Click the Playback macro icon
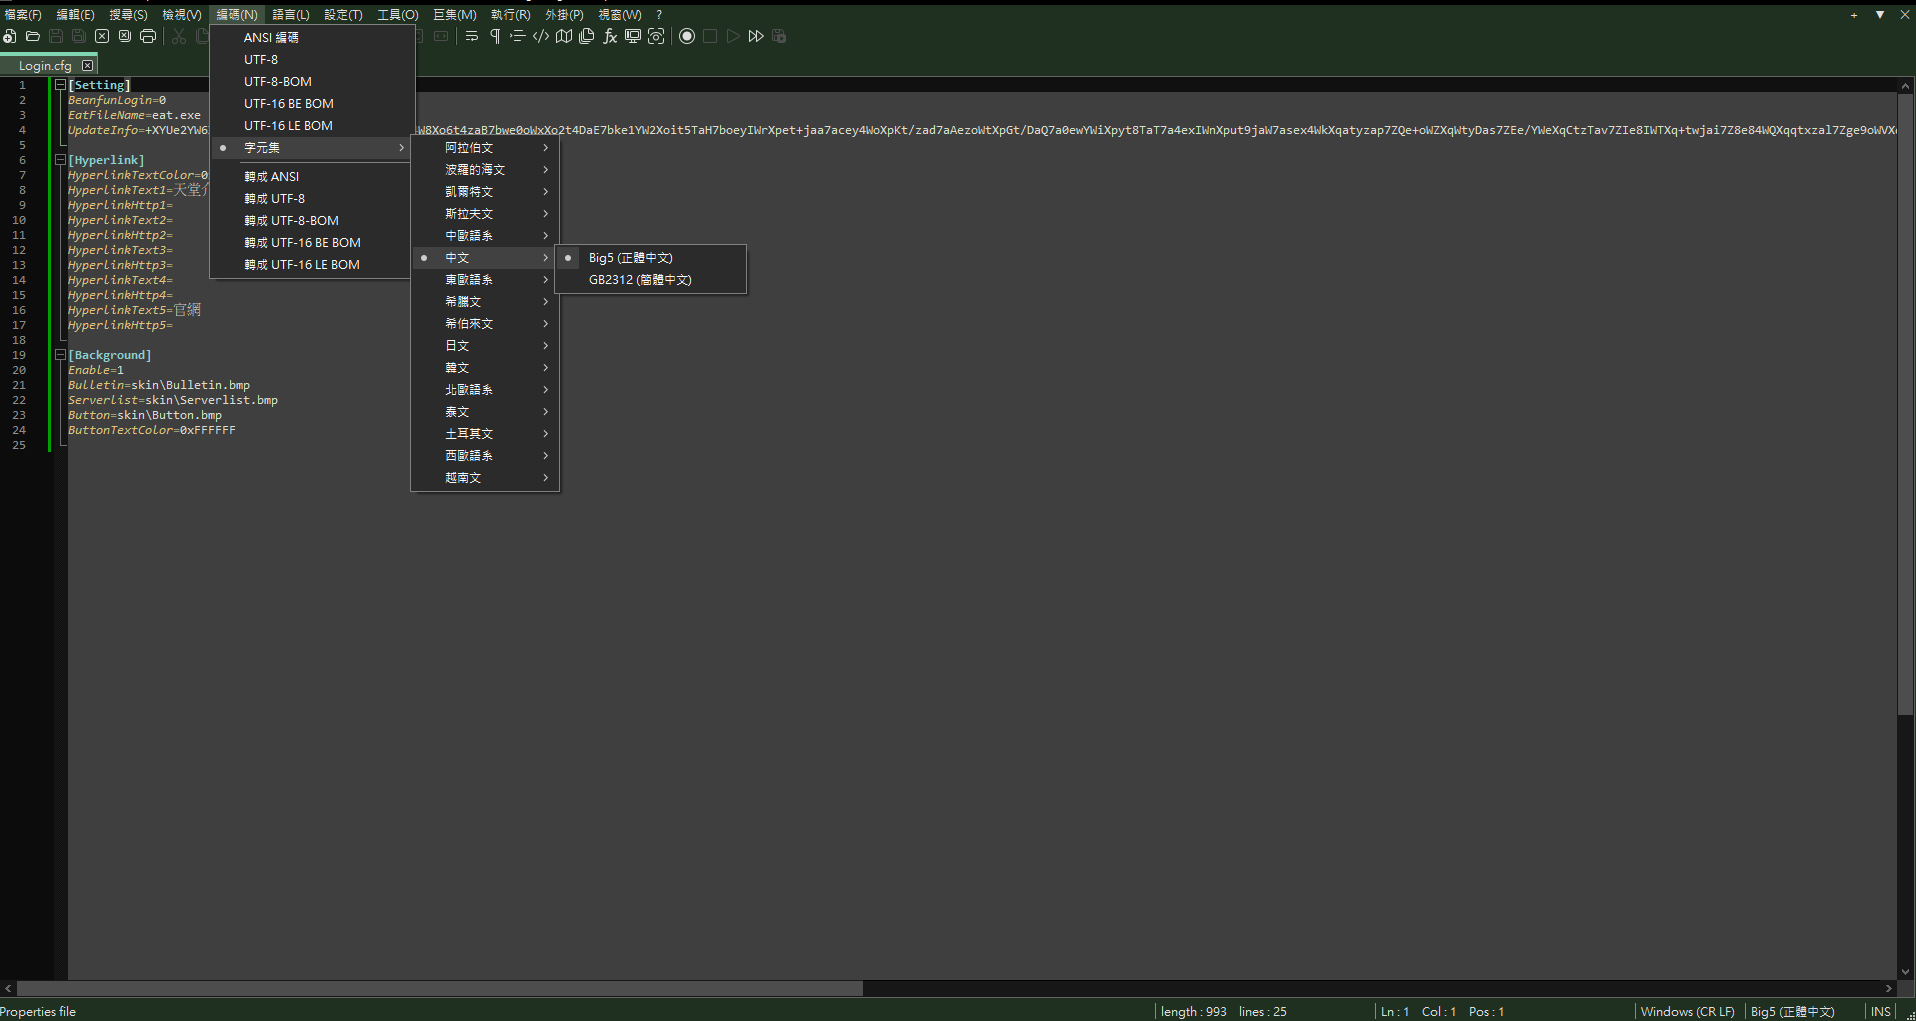This screenshot has width=1916, height=1021. 733,36
